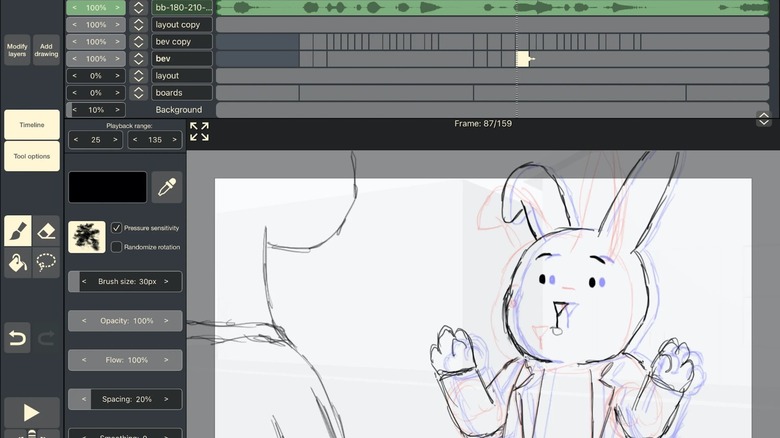
Task: Decrease bev layer opacity from 100%
Action: pyautogui.click(x=75, y=59)
